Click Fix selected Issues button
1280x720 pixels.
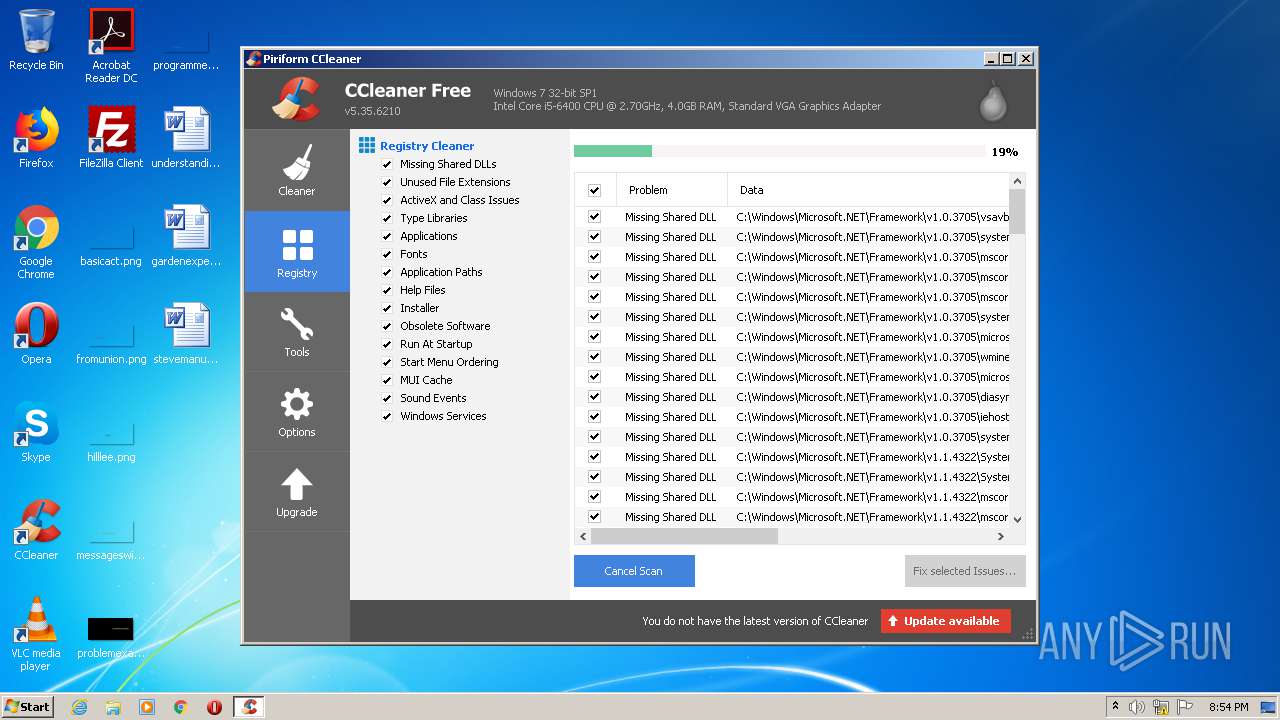point(965,571)
